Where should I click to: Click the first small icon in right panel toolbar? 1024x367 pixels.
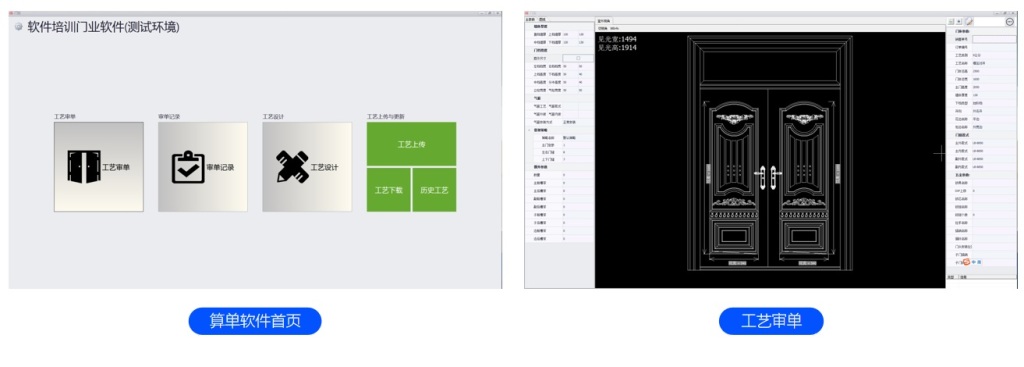point(951,22)
